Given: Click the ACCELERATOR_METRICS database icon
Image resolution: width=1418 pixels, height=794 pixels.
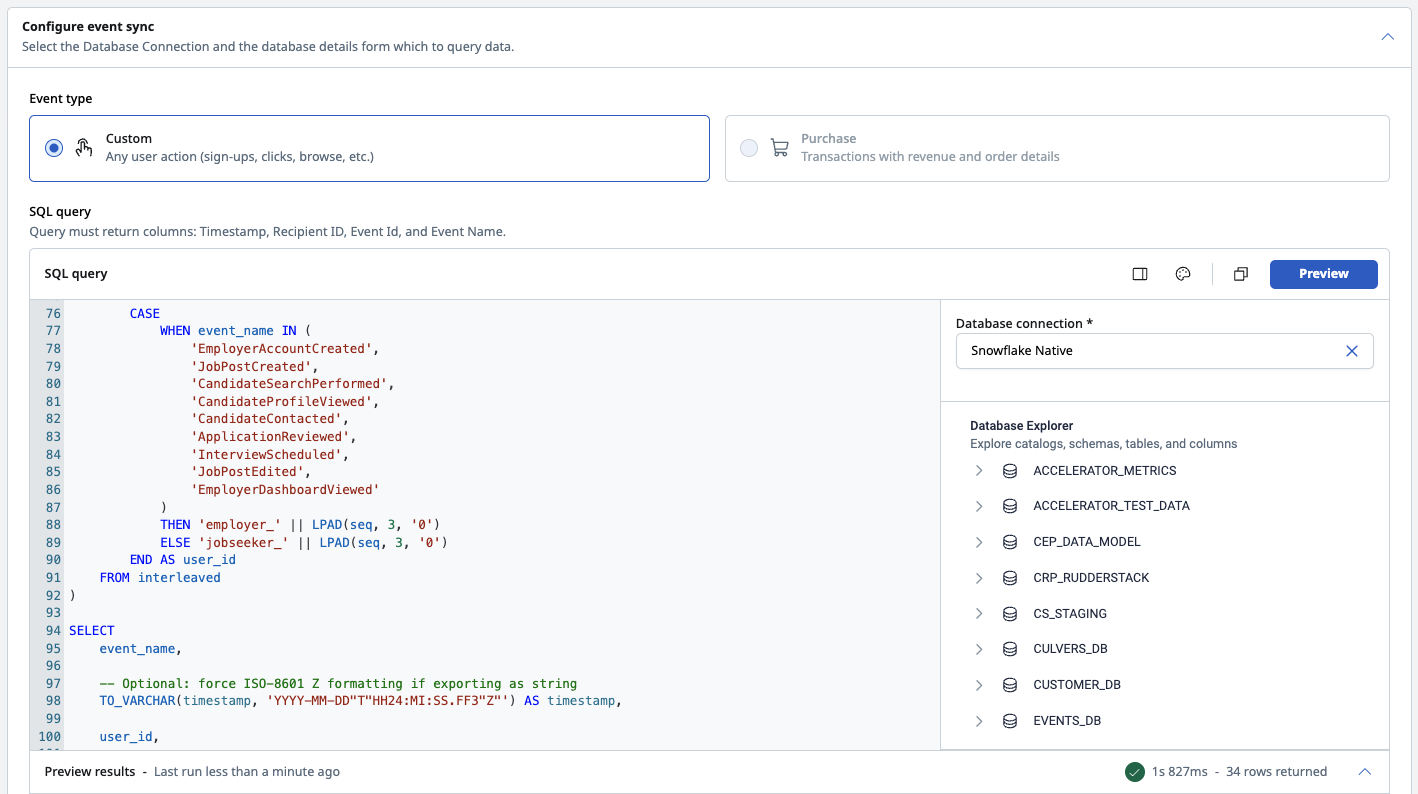Looking at the screenshot, I should 1010,471.
